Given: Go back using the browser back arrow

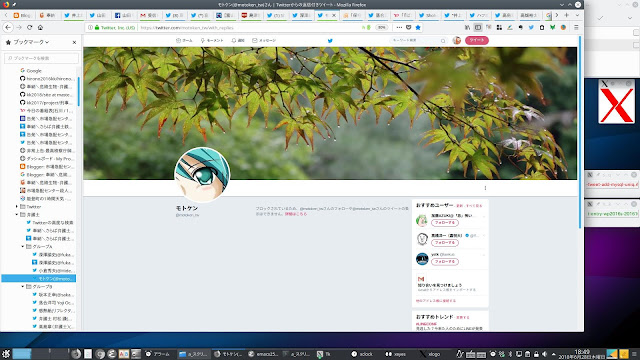Looking at the screenshot, I should click(8, 27).
